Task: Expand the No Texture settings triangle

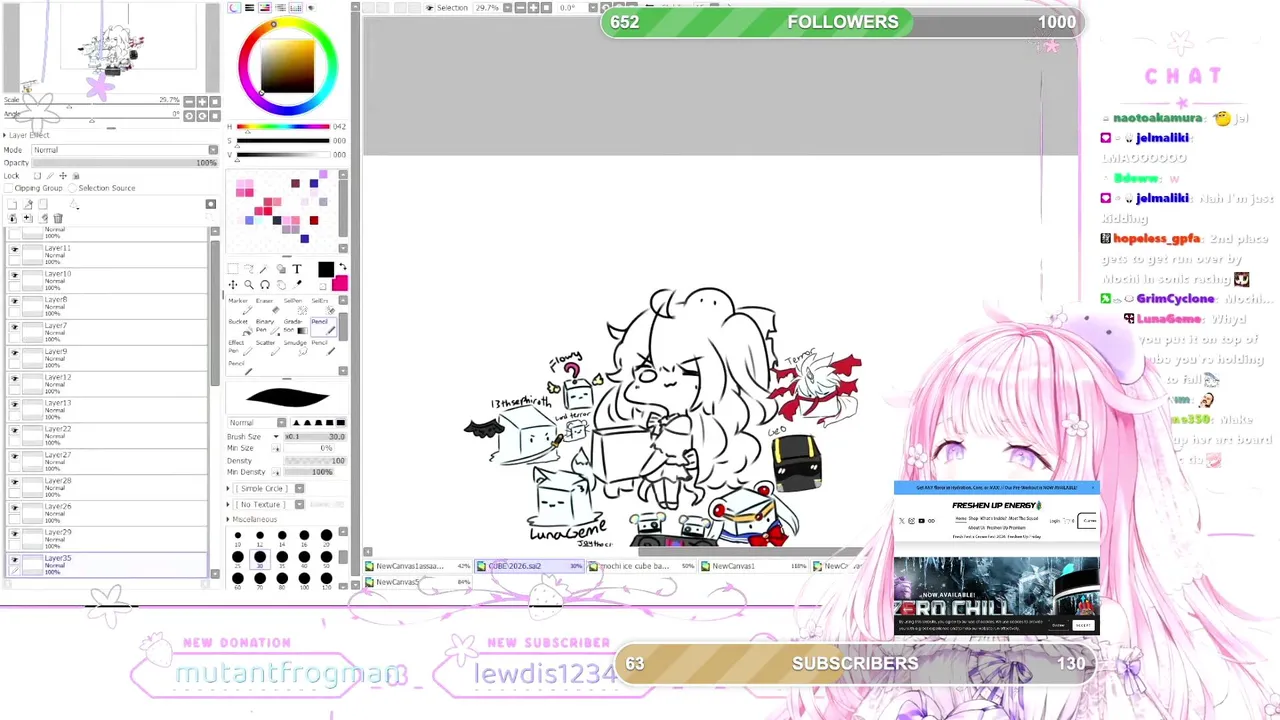Action: 228,504
